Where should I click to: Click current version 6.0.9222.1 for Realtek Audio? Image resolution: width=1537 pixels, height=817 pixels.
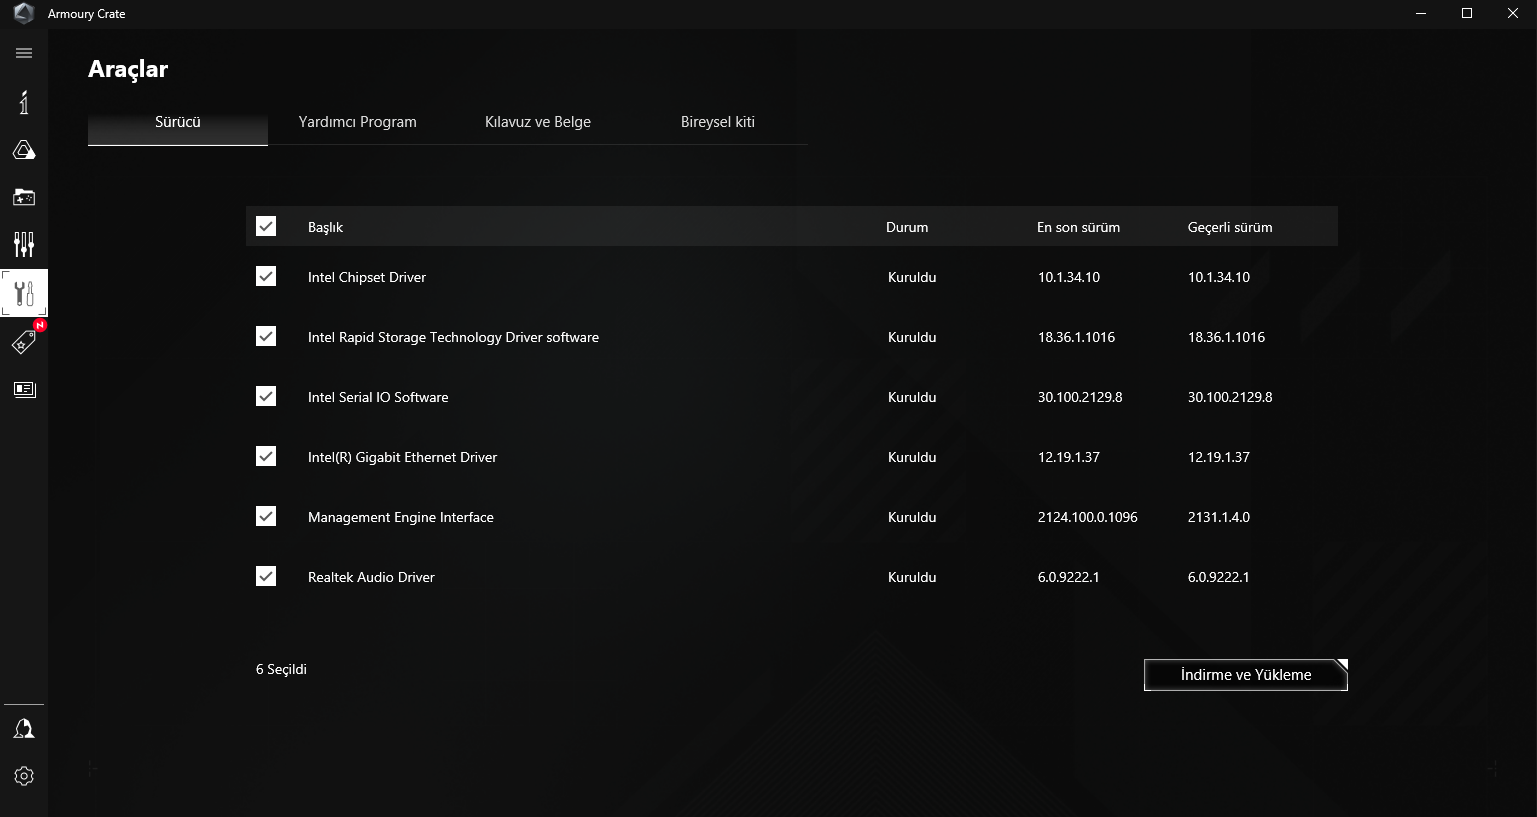tap(1219, 577)
